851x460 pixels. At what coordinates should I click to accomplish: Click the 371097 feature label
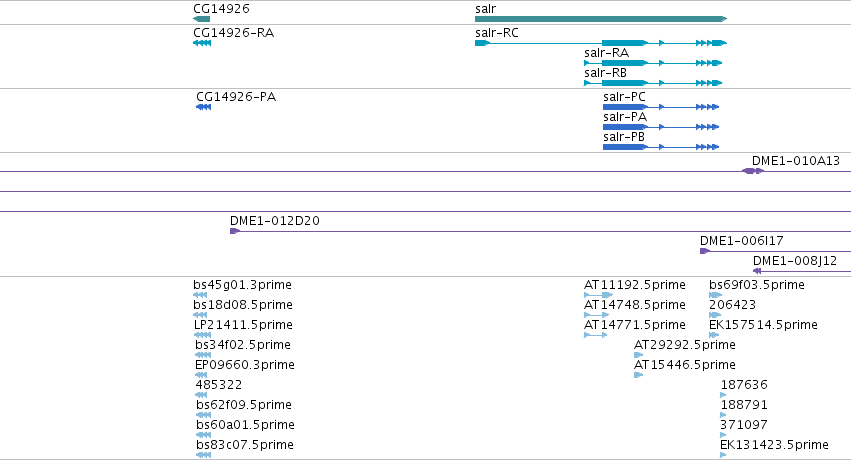(x=744, y=425)
